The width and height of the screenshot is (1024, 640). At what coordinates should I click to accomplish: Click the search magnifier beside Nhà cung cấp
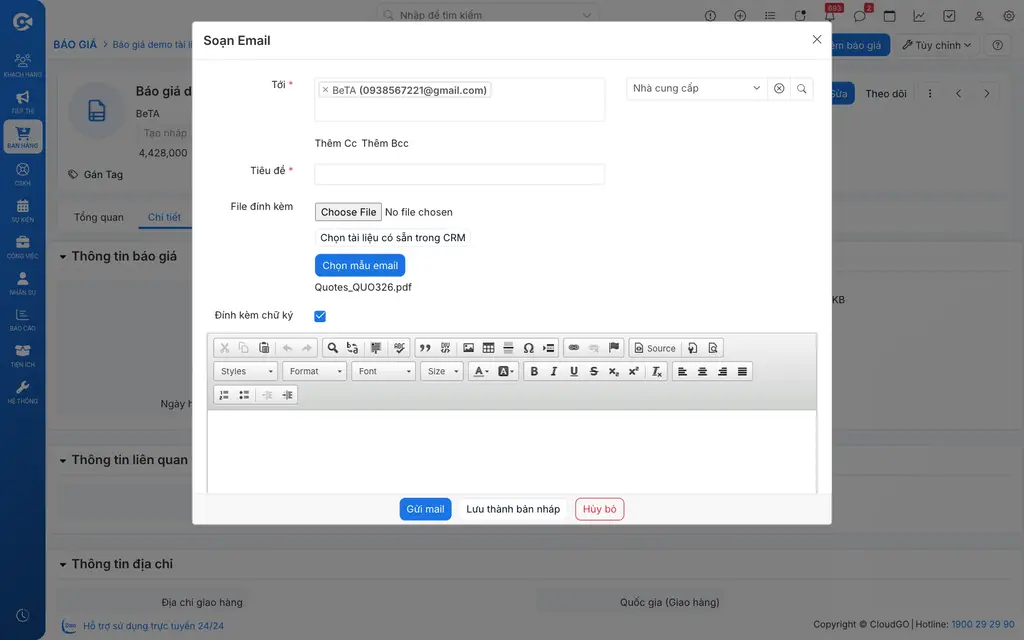(x=801, y=89)
